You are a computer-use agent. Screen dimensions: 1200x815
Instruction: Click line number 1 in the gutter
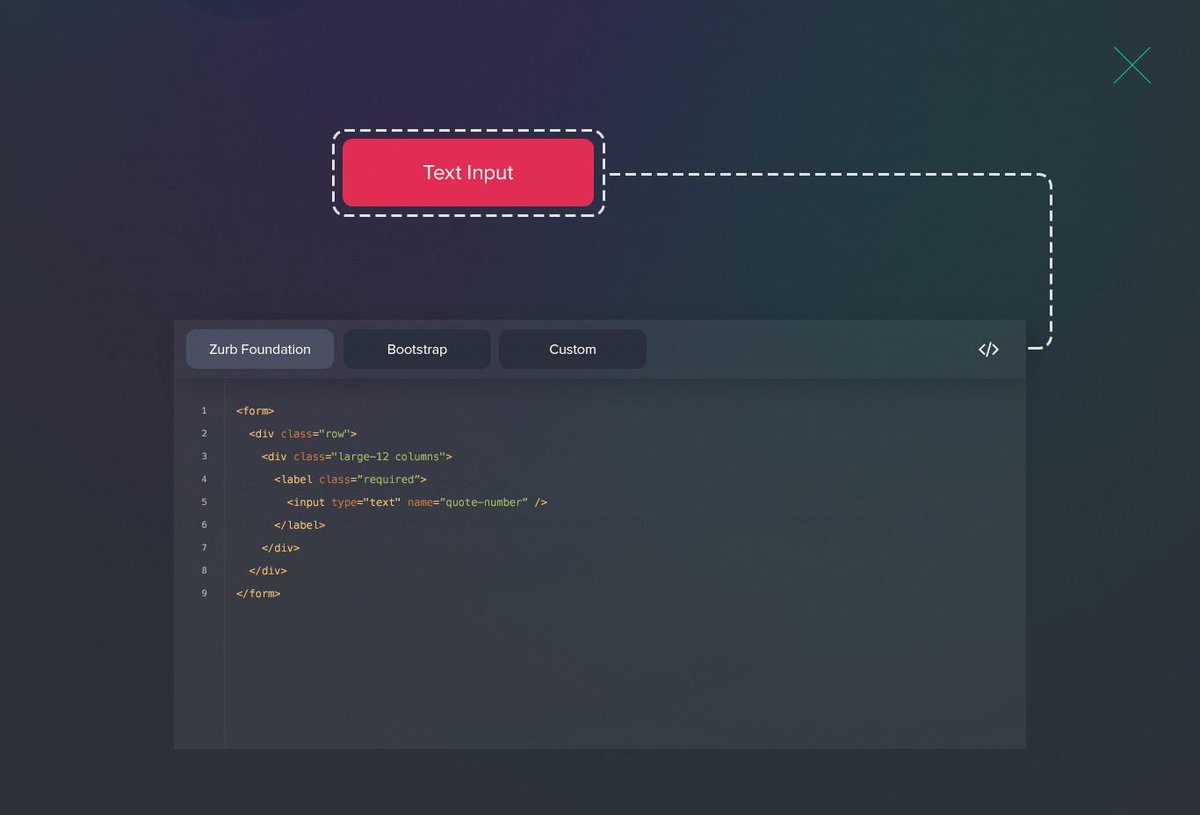pyautogui.click(x=204, y=411)
